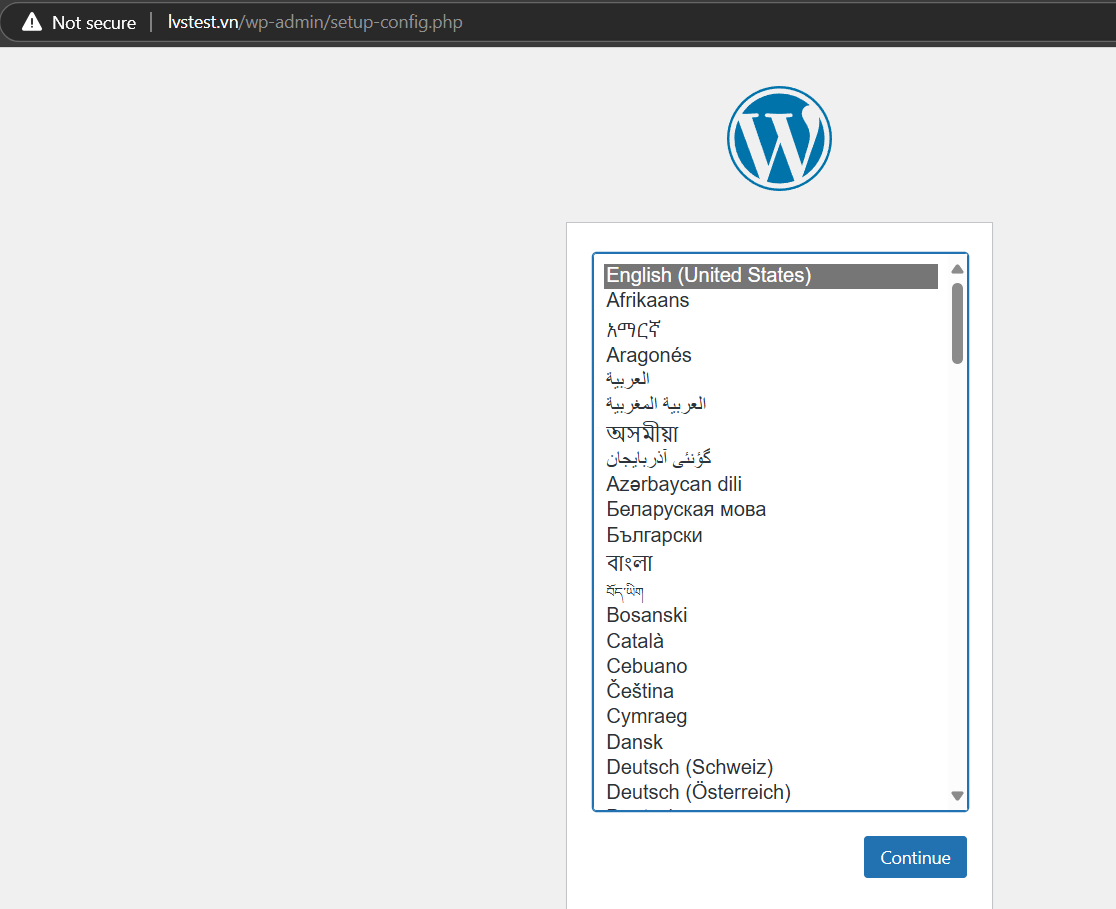This screenshot has height=909, width=1116.
Task: Select Cebuano language
Action: (771, 666)
